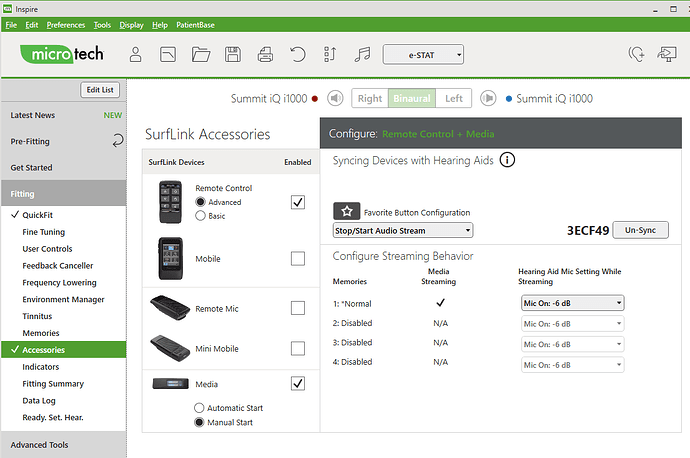The width and height of the screenshot is (690, 458).
Task: Print using the printer icon
Action: coord(265,55)
